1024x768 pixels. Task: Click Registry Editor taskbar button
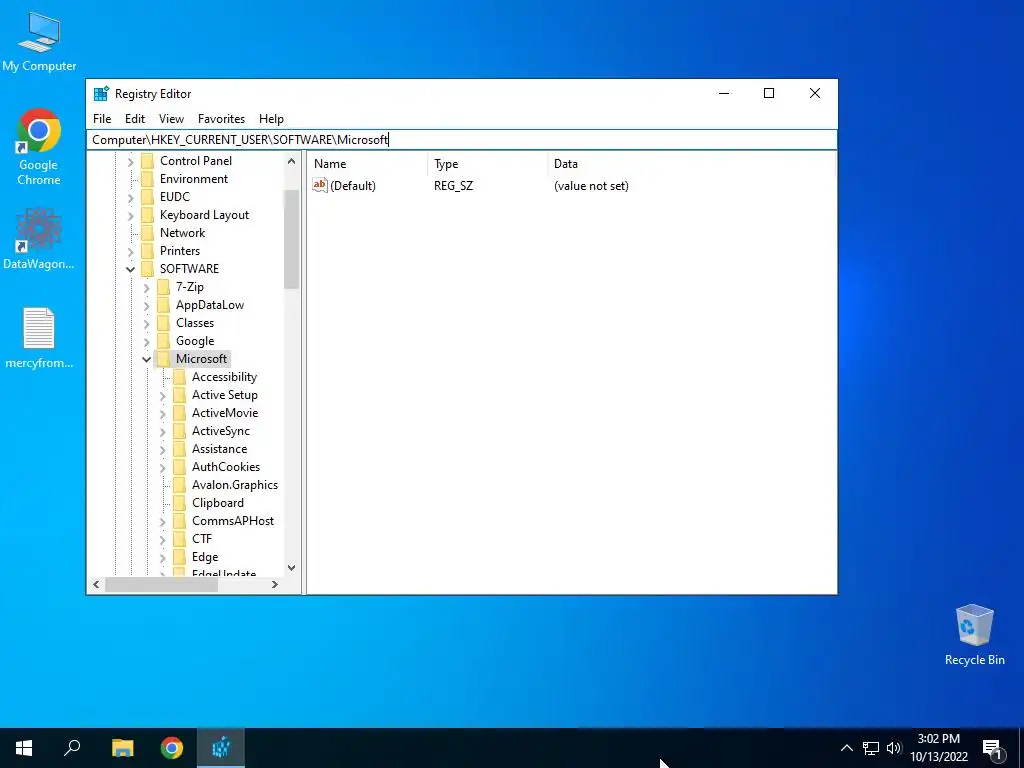pos(221,748)
